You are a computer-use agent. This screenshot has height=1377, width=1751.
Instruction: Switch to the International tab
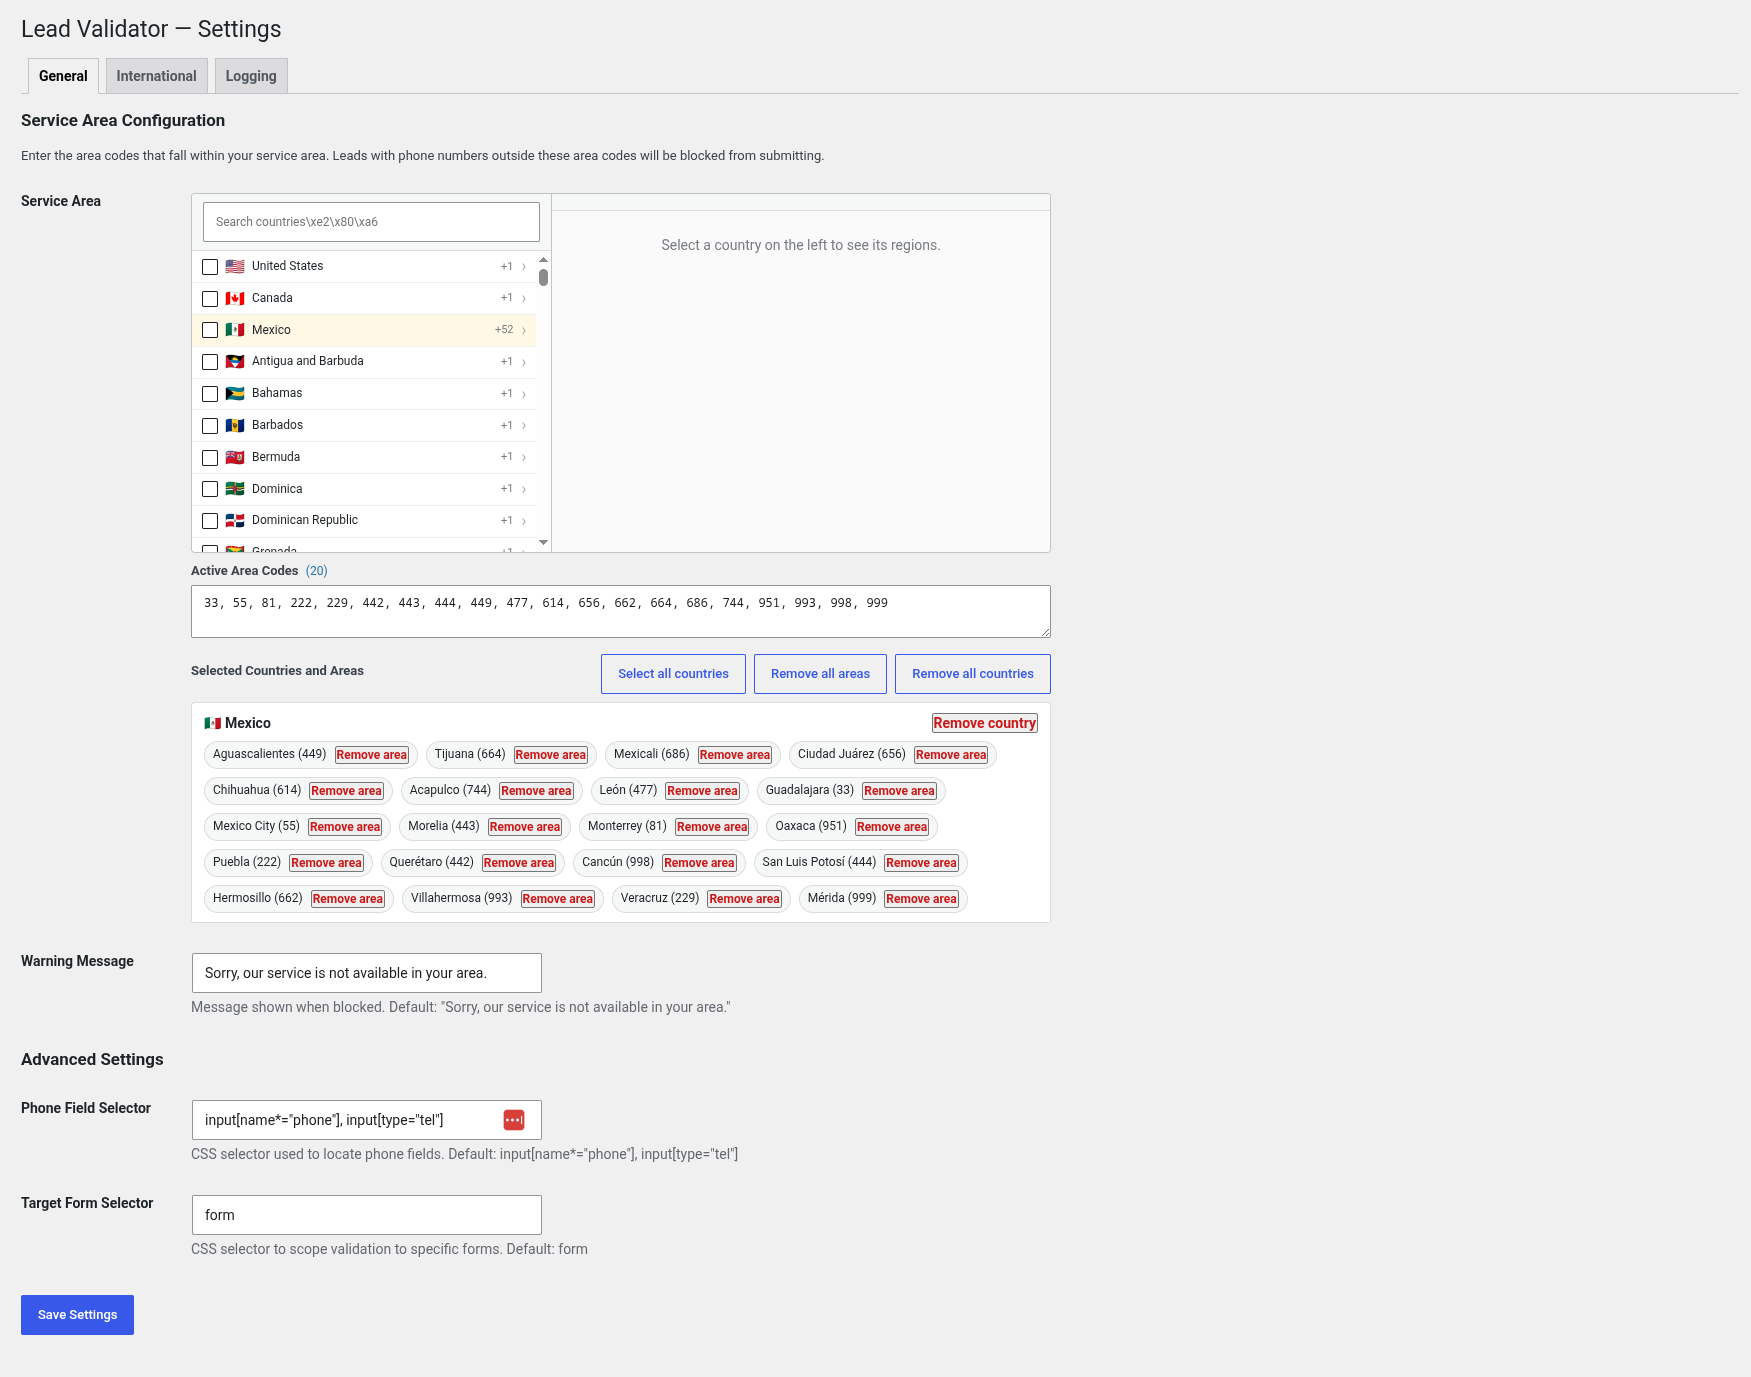click(x=156, y=76)
